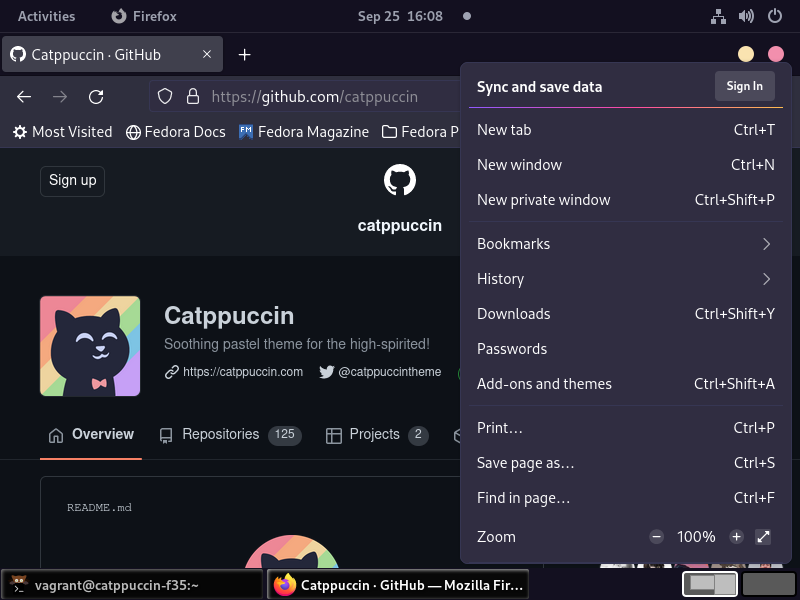This screenshot has width=800, height=600.
Task: Choose New window from the menu
Action: coord(626,165)
